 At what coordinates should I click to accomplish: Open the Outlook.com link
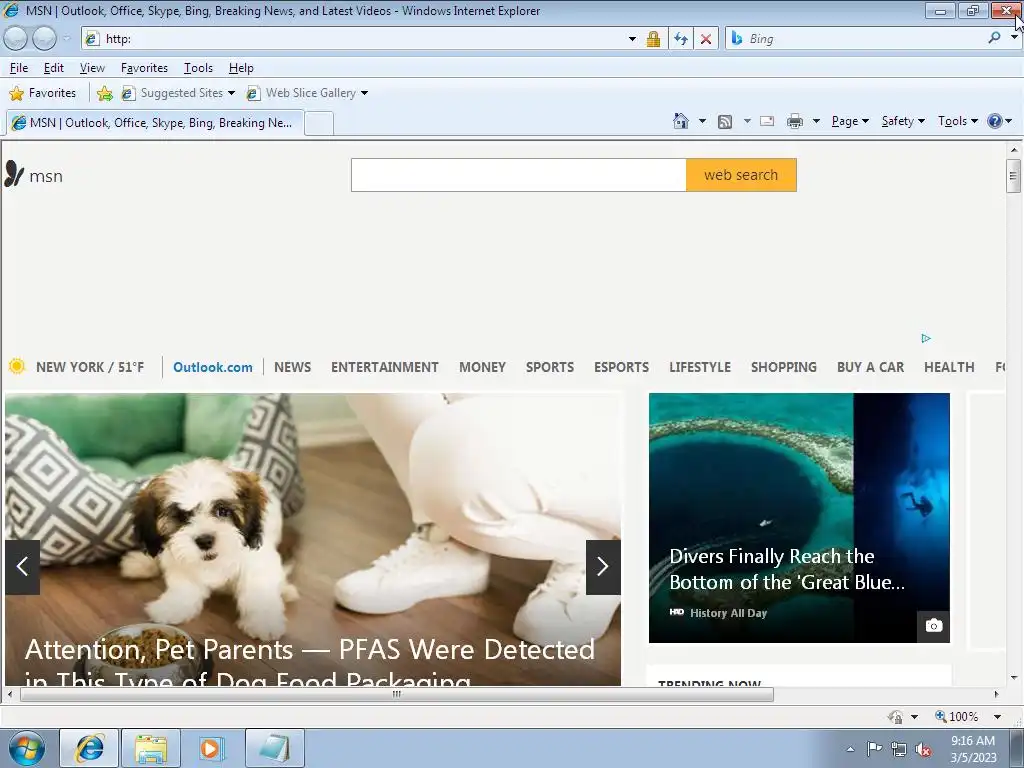(212, 367)
